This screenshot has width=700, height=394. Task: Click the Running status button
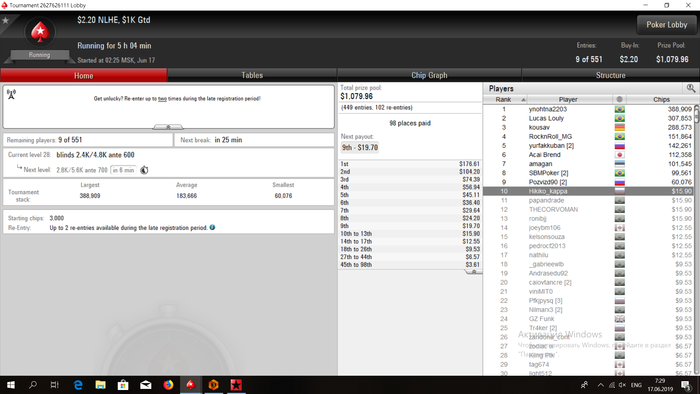39,55
